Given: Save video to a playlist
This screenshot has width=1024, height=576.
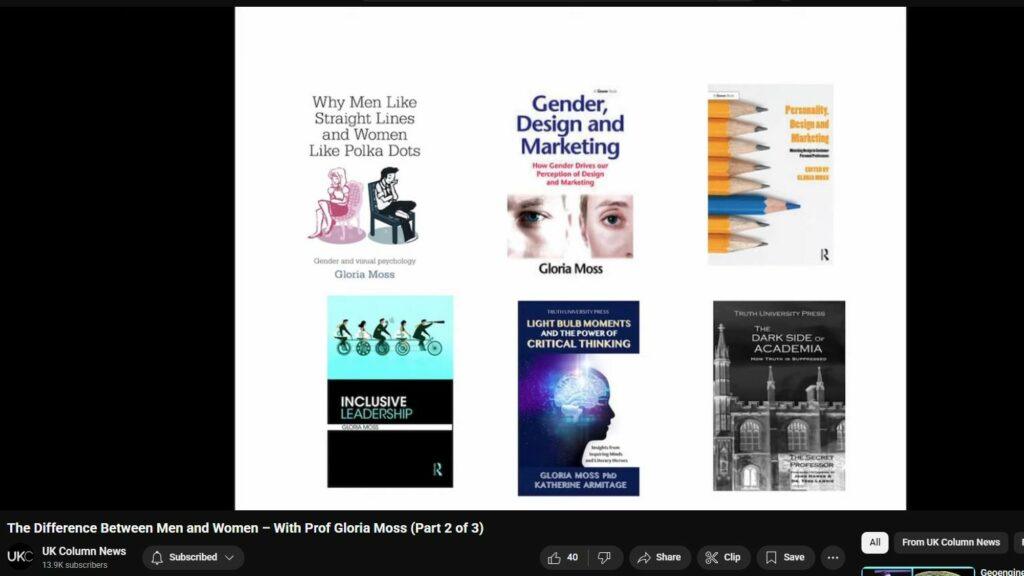Looking at the screenshot, I should [785, 557].
